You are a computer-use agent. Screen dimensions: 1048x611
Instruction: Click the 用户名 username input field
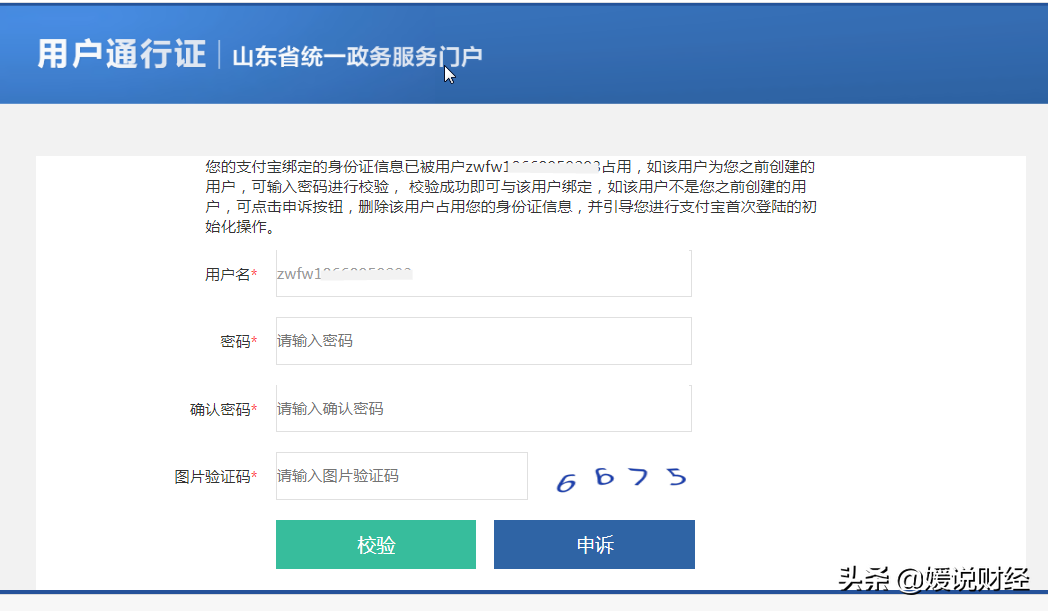(483, 273)
